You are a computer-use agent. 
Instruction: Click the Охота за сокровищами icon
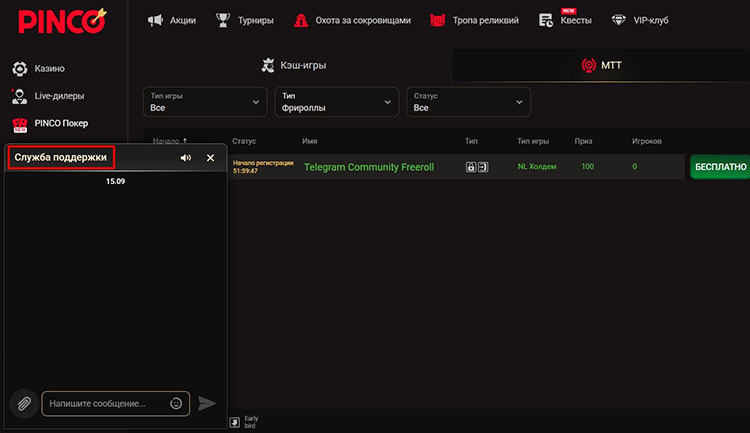click(301, 20)
